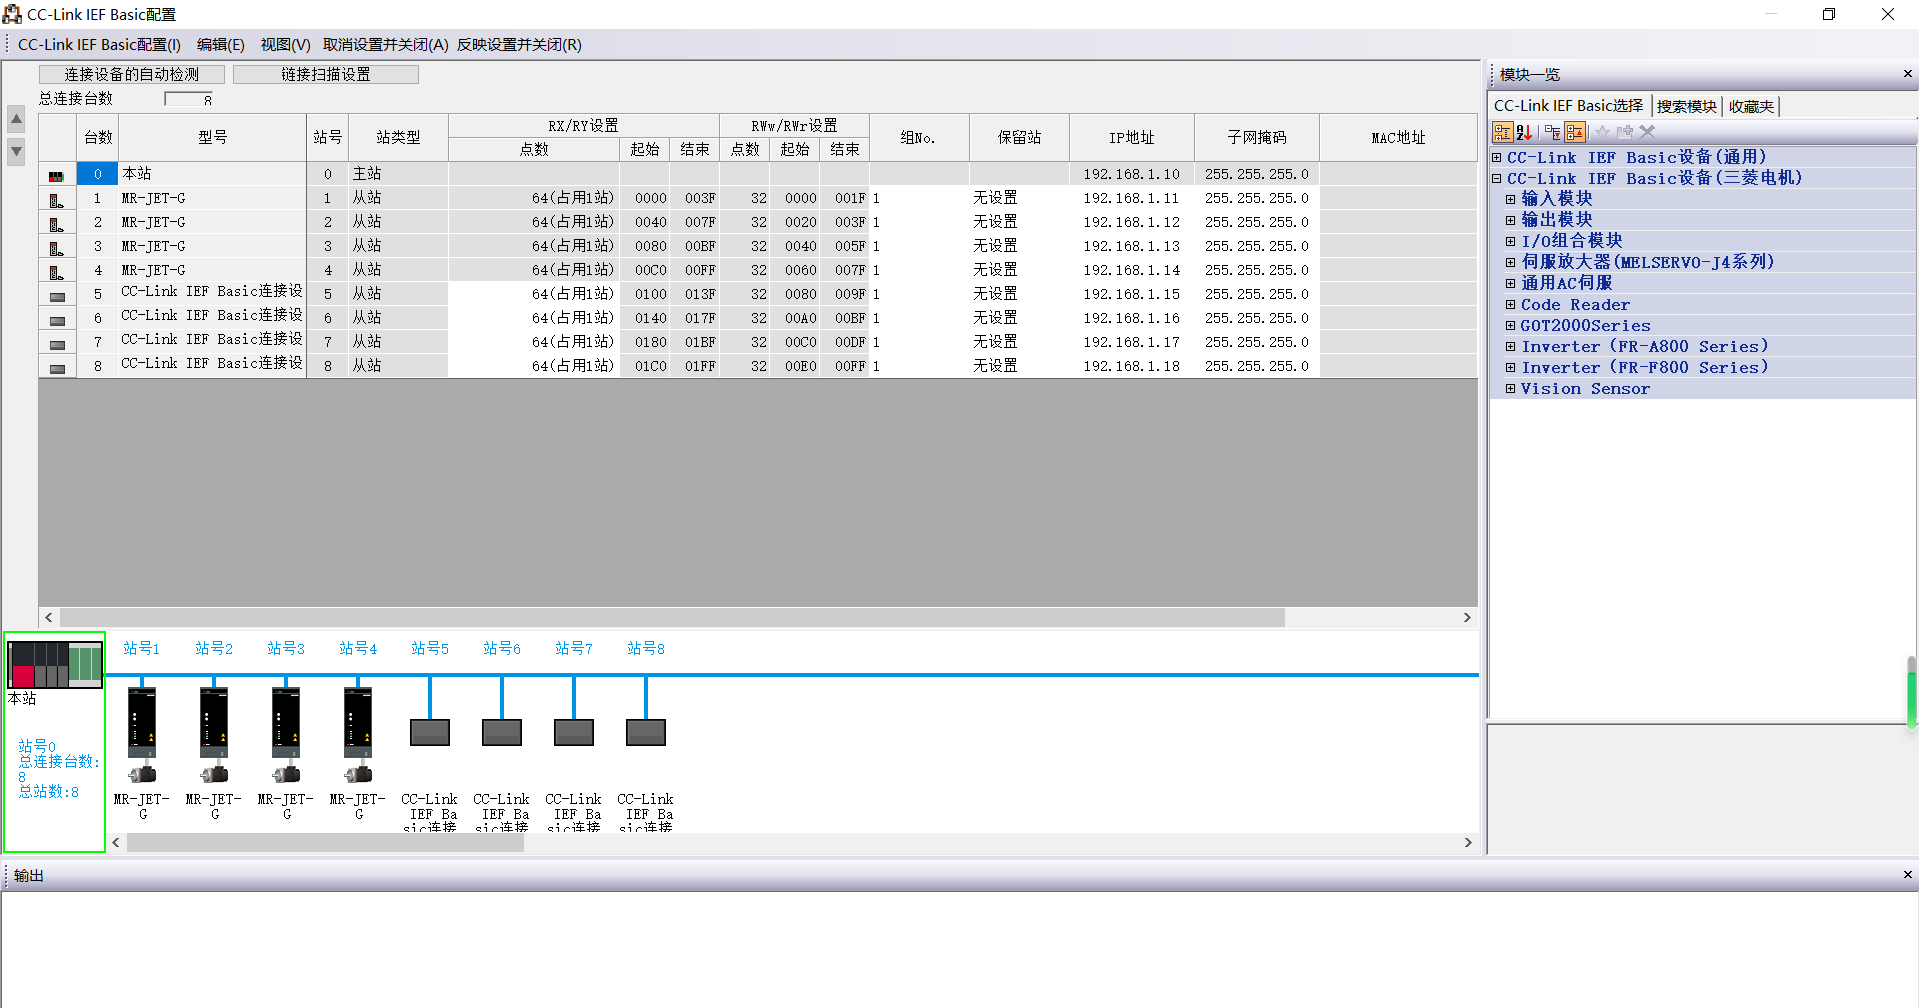The height and width of the screenshot is (1008, 1919).
Task: Click 反映设置并关闭(R) menu item
Action: click(x=519, y=45)
